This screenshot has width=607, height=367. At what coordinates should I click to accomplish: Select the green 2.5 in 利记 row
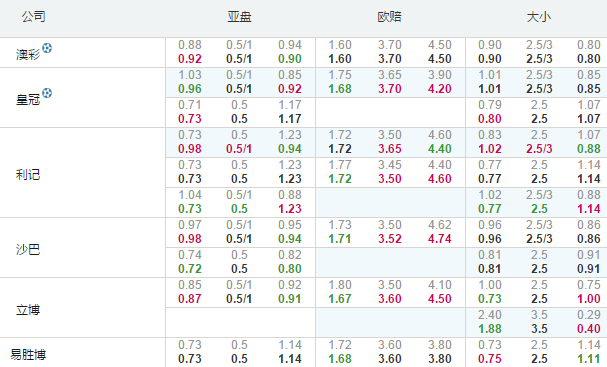pyautogui.click(x=539, y=209)
